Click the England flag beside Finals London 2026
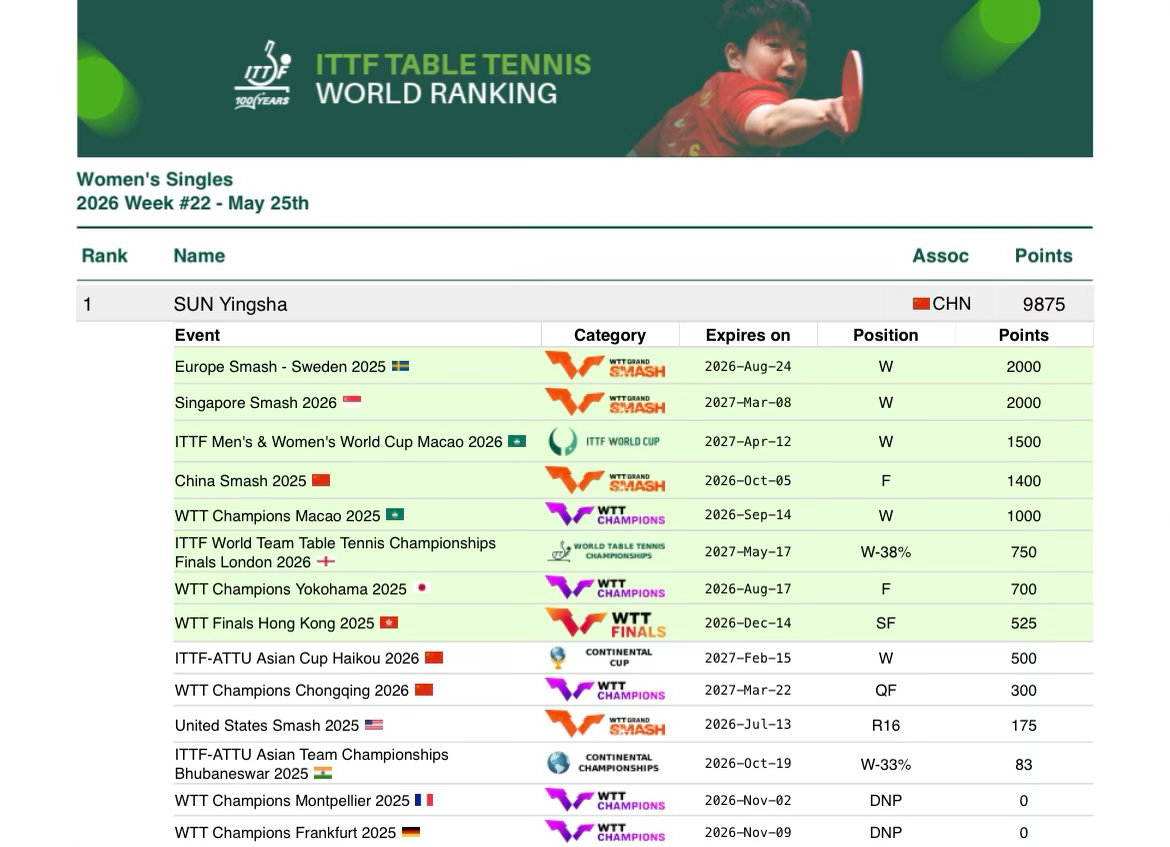 (326, 561)
